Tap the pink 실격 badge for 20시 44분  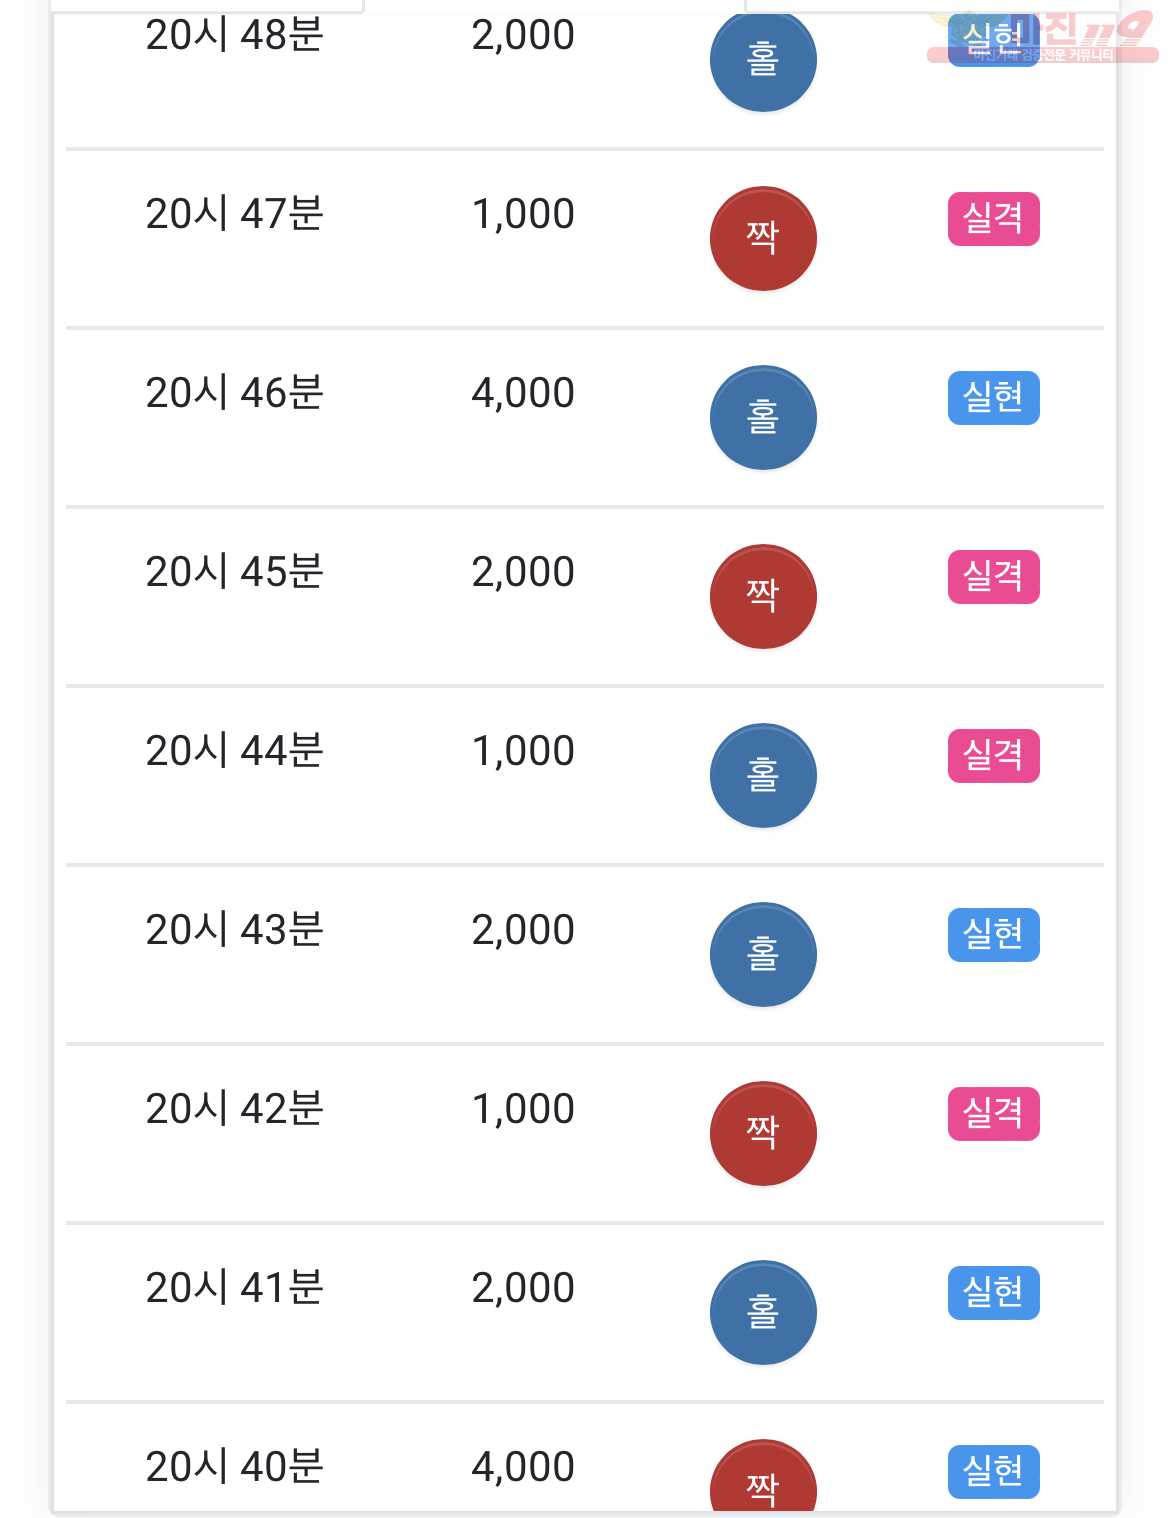[x=994, y=756]
